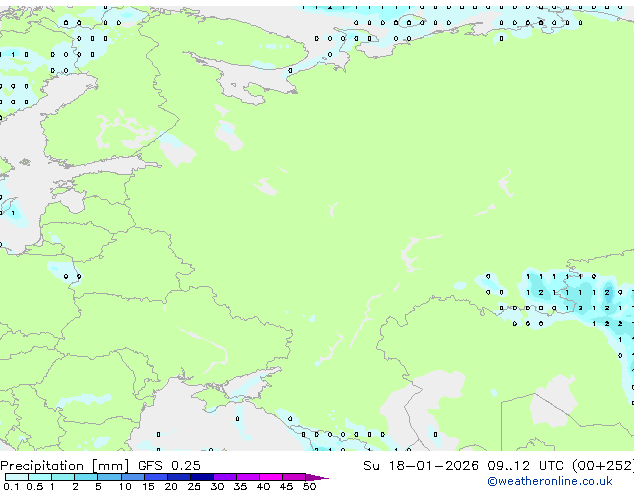Click the legend scale label '30'

tap(217, 486)
